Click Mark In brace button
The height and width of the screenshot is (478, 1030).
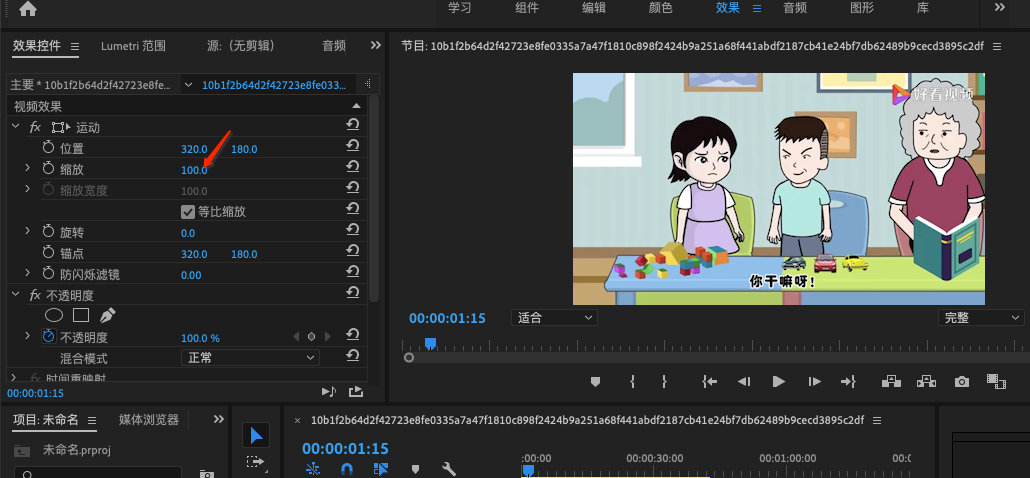(x=632, y=381)
